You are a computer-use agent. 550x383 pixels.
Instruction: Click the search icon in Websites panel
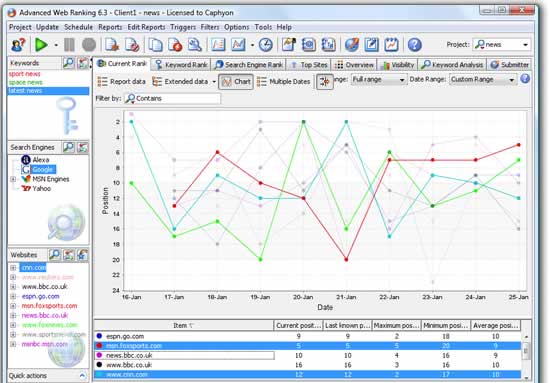tap(54, 255)
